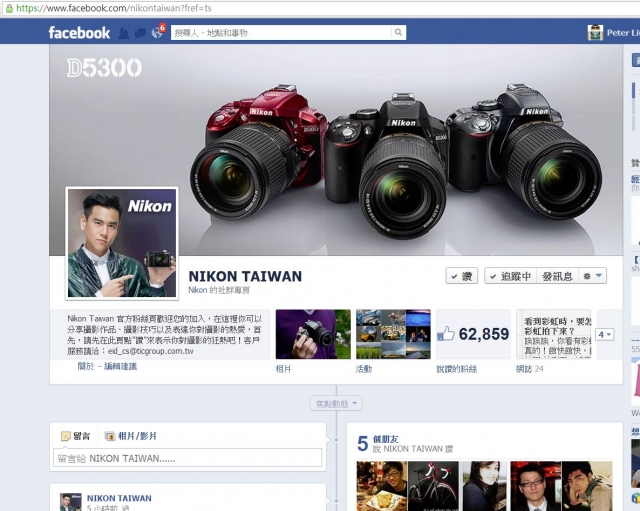The height and width of the screenshot is (511, 640).
Task: Open the friend photo showing a bicycle
Action: (433, 486)
